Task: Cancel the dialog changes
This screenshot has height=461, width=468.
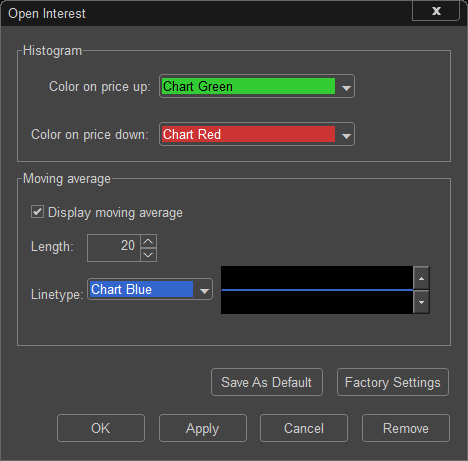Action: tap(304, 428)
